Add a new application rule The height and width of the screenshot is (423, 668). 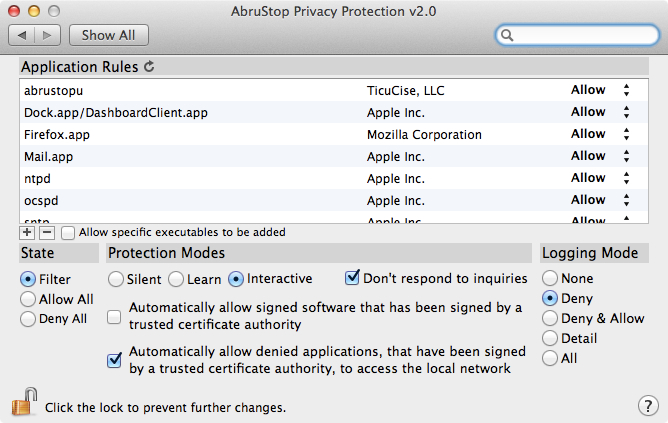(x=27, y=232)
